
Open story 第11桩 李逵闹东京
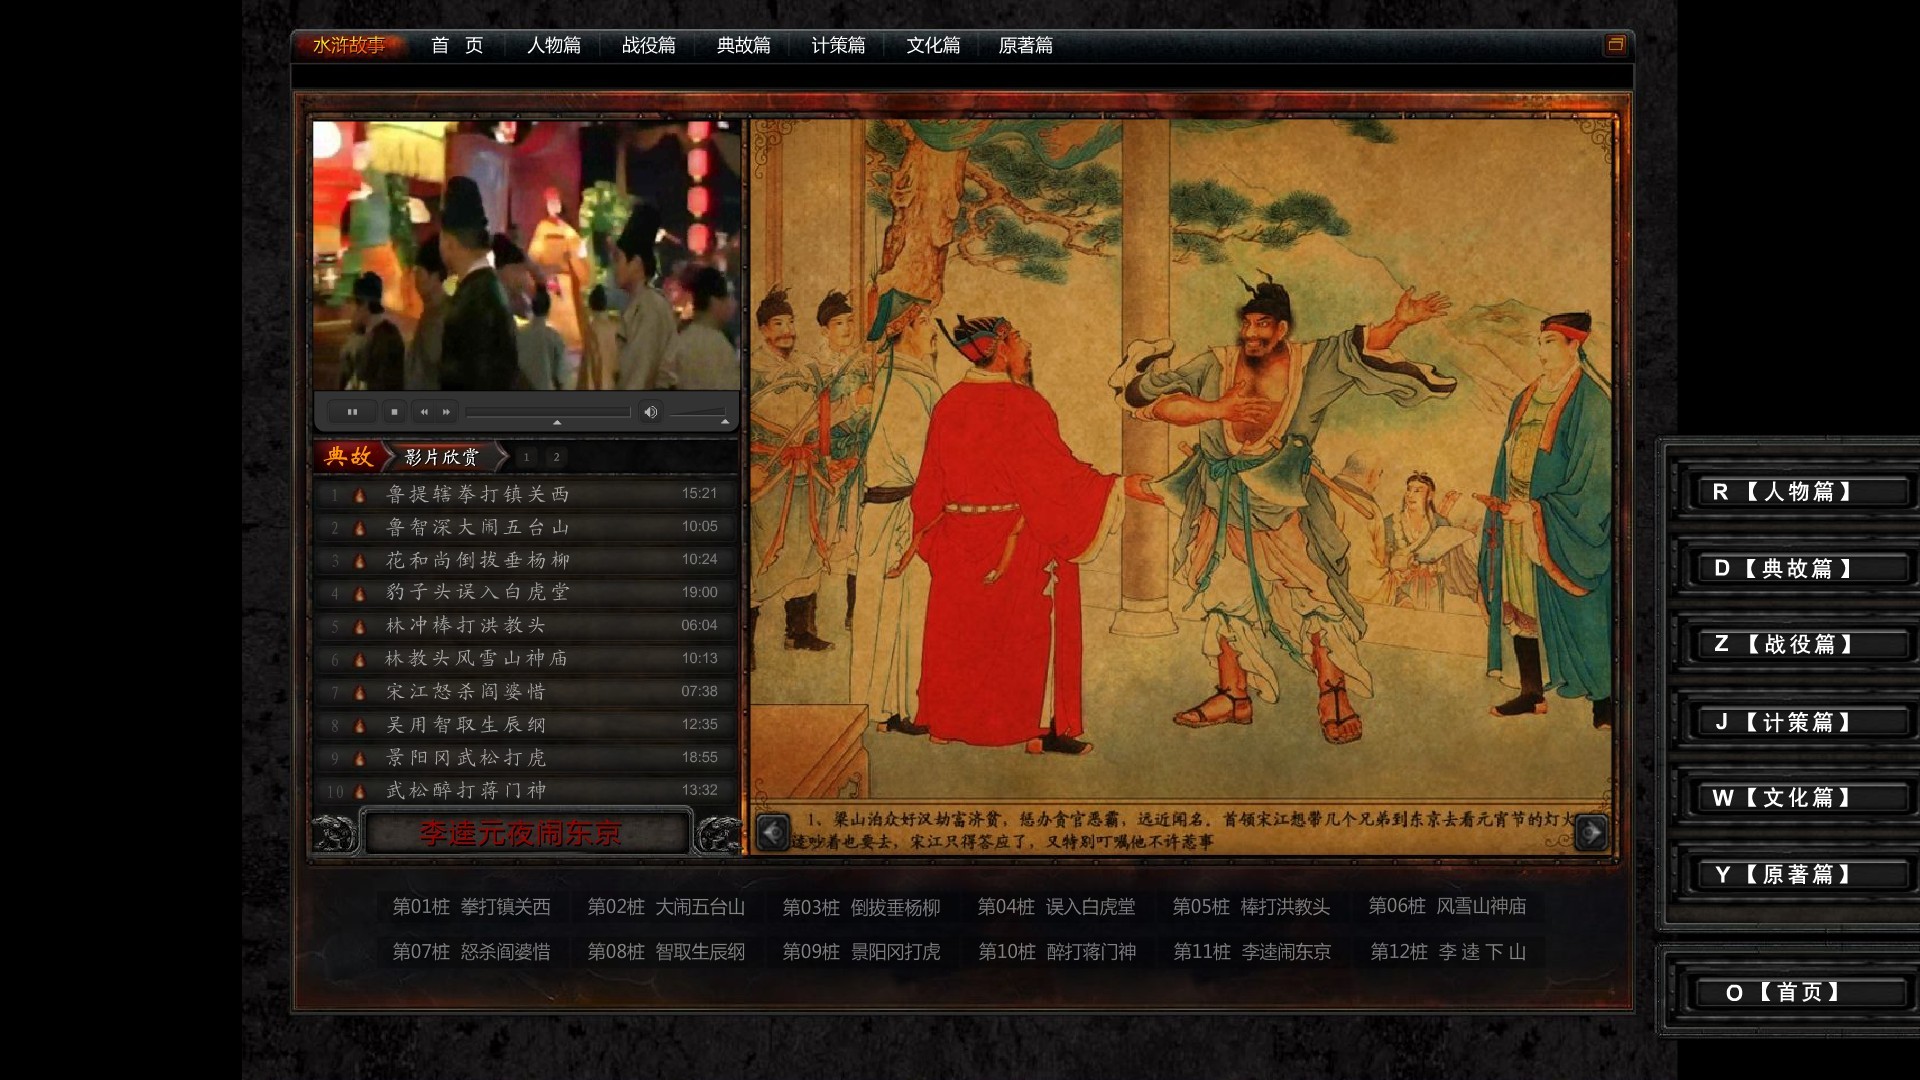click(x=1252, y=952)
